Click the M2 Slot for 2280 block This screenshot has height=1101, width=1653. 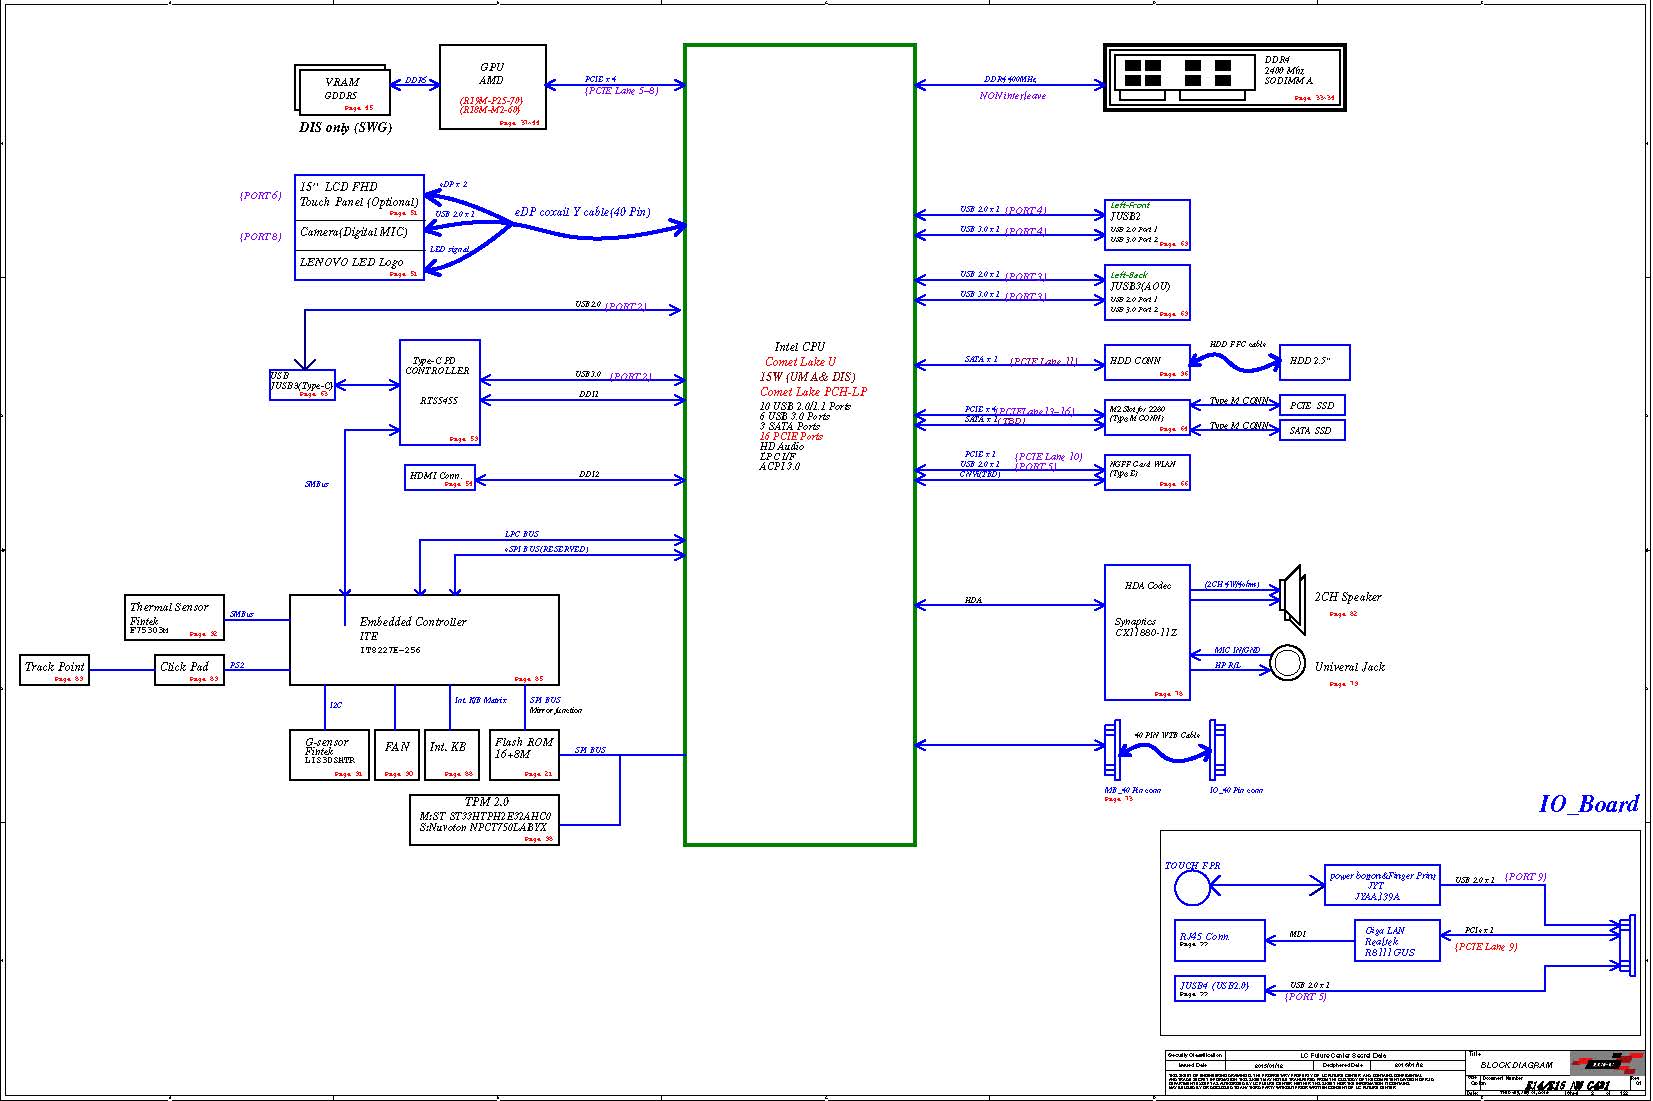click(x=1147, y=417)
